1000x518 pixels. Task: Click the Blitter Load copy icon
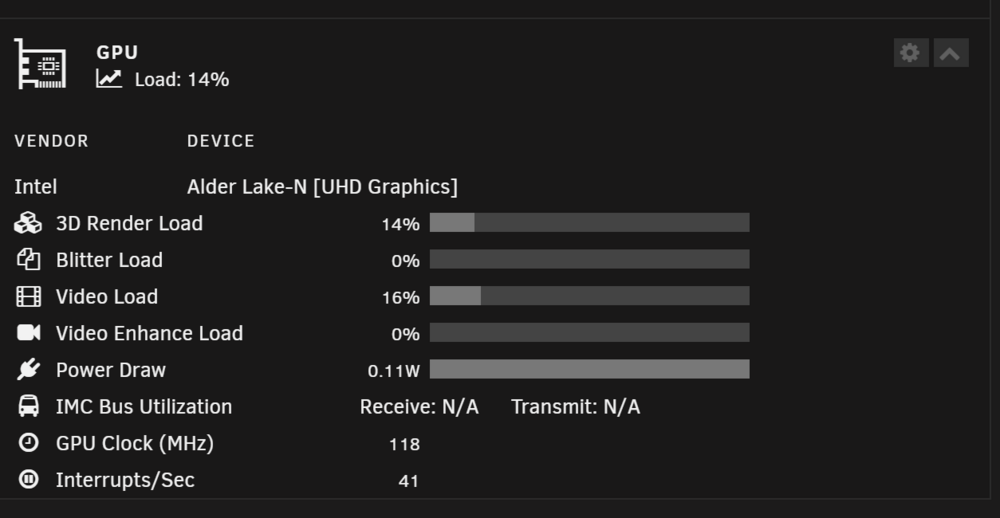coord(28,260)
